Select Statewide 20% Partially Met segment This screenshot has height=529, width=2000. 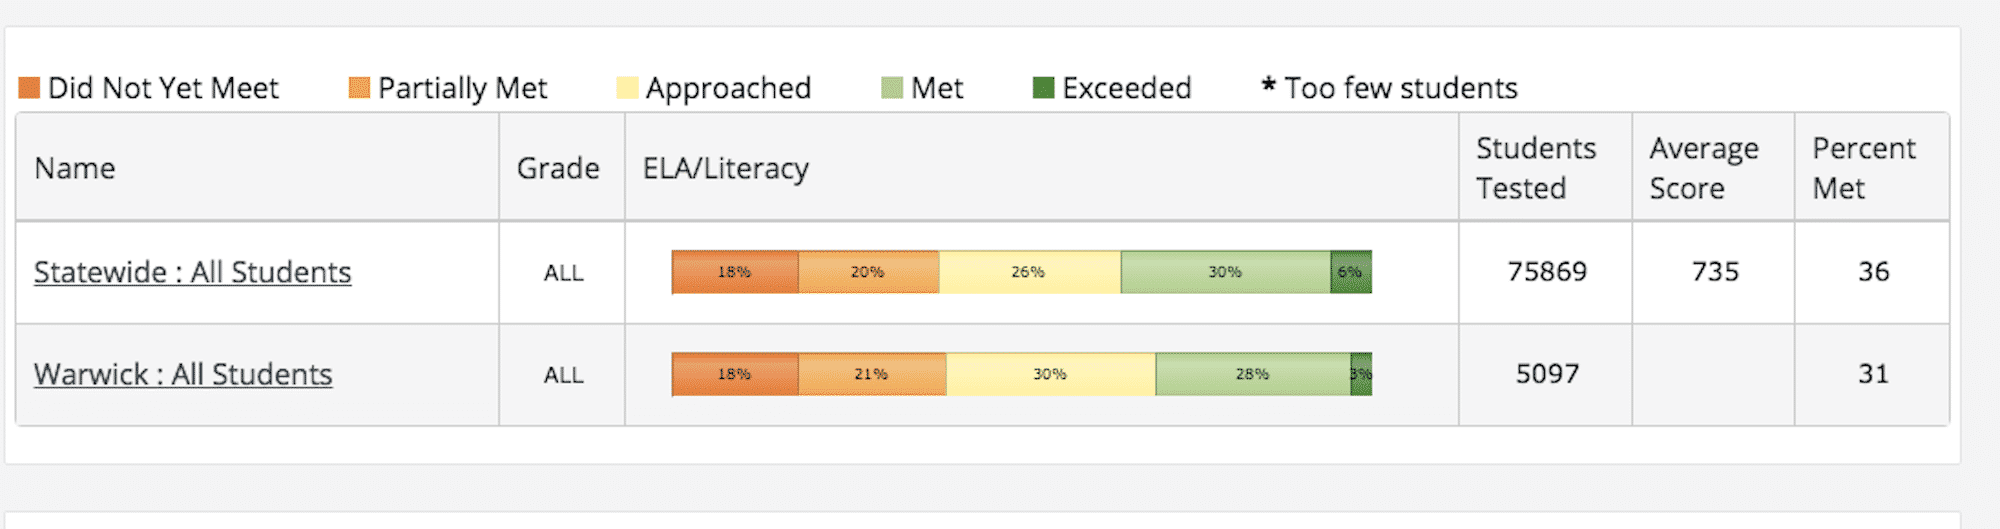(868, 272)
